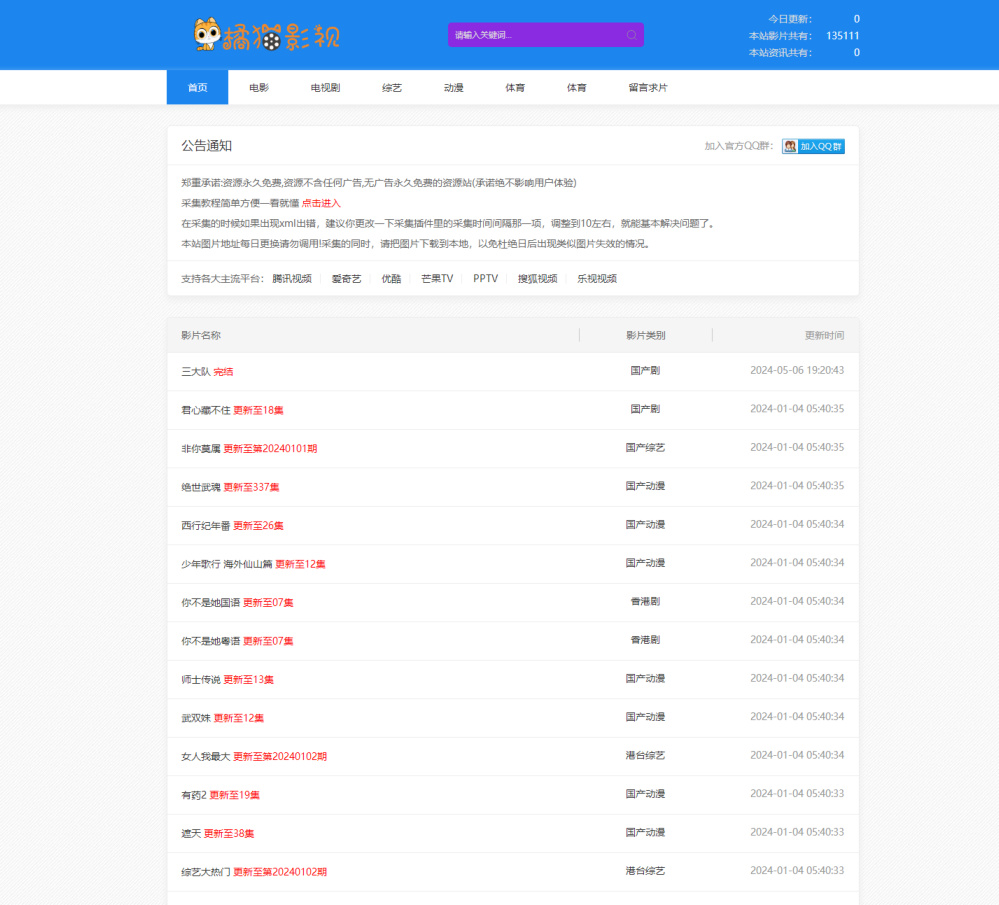The image size is (999, 905).
Task: Open the 腾讯视频 platform link
Action: click(292, 279)
